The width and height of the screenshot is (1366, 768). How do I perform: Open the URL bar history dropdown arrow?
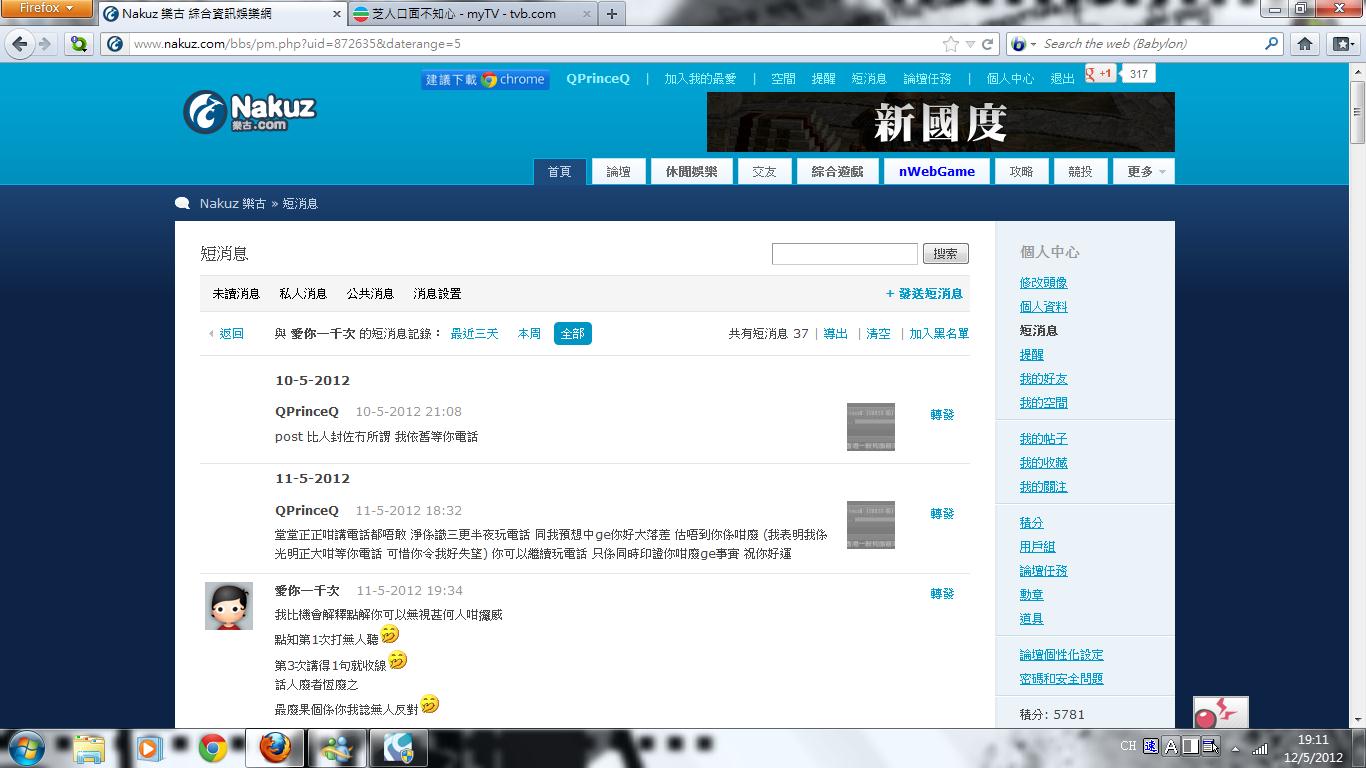tap(970, 44)
